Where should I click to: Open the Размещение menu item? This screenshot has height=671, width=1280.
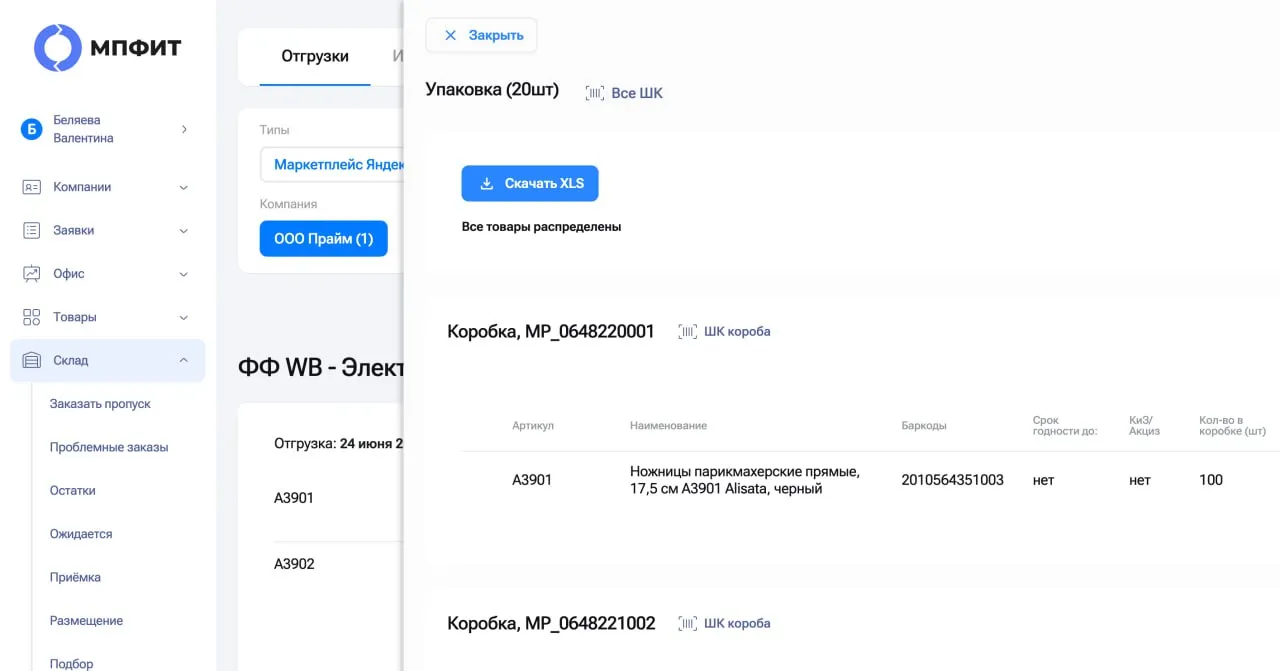[86, 621]
